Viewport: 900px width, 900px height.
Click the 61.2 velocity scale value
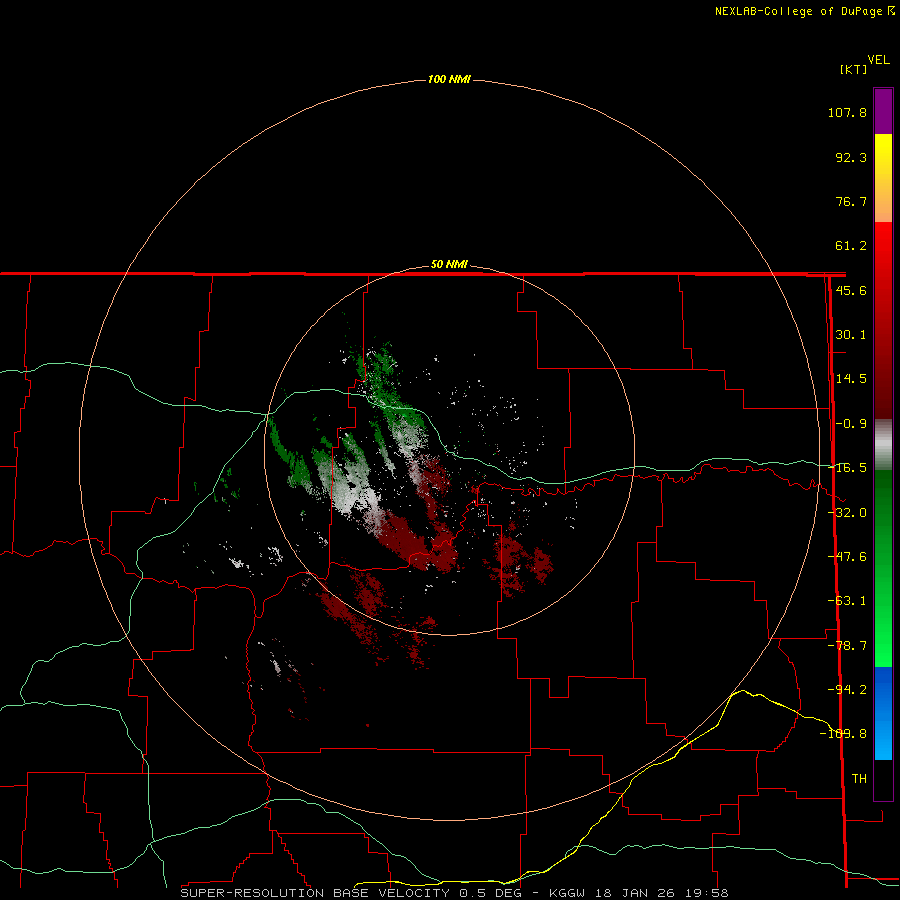click(851, 246)
